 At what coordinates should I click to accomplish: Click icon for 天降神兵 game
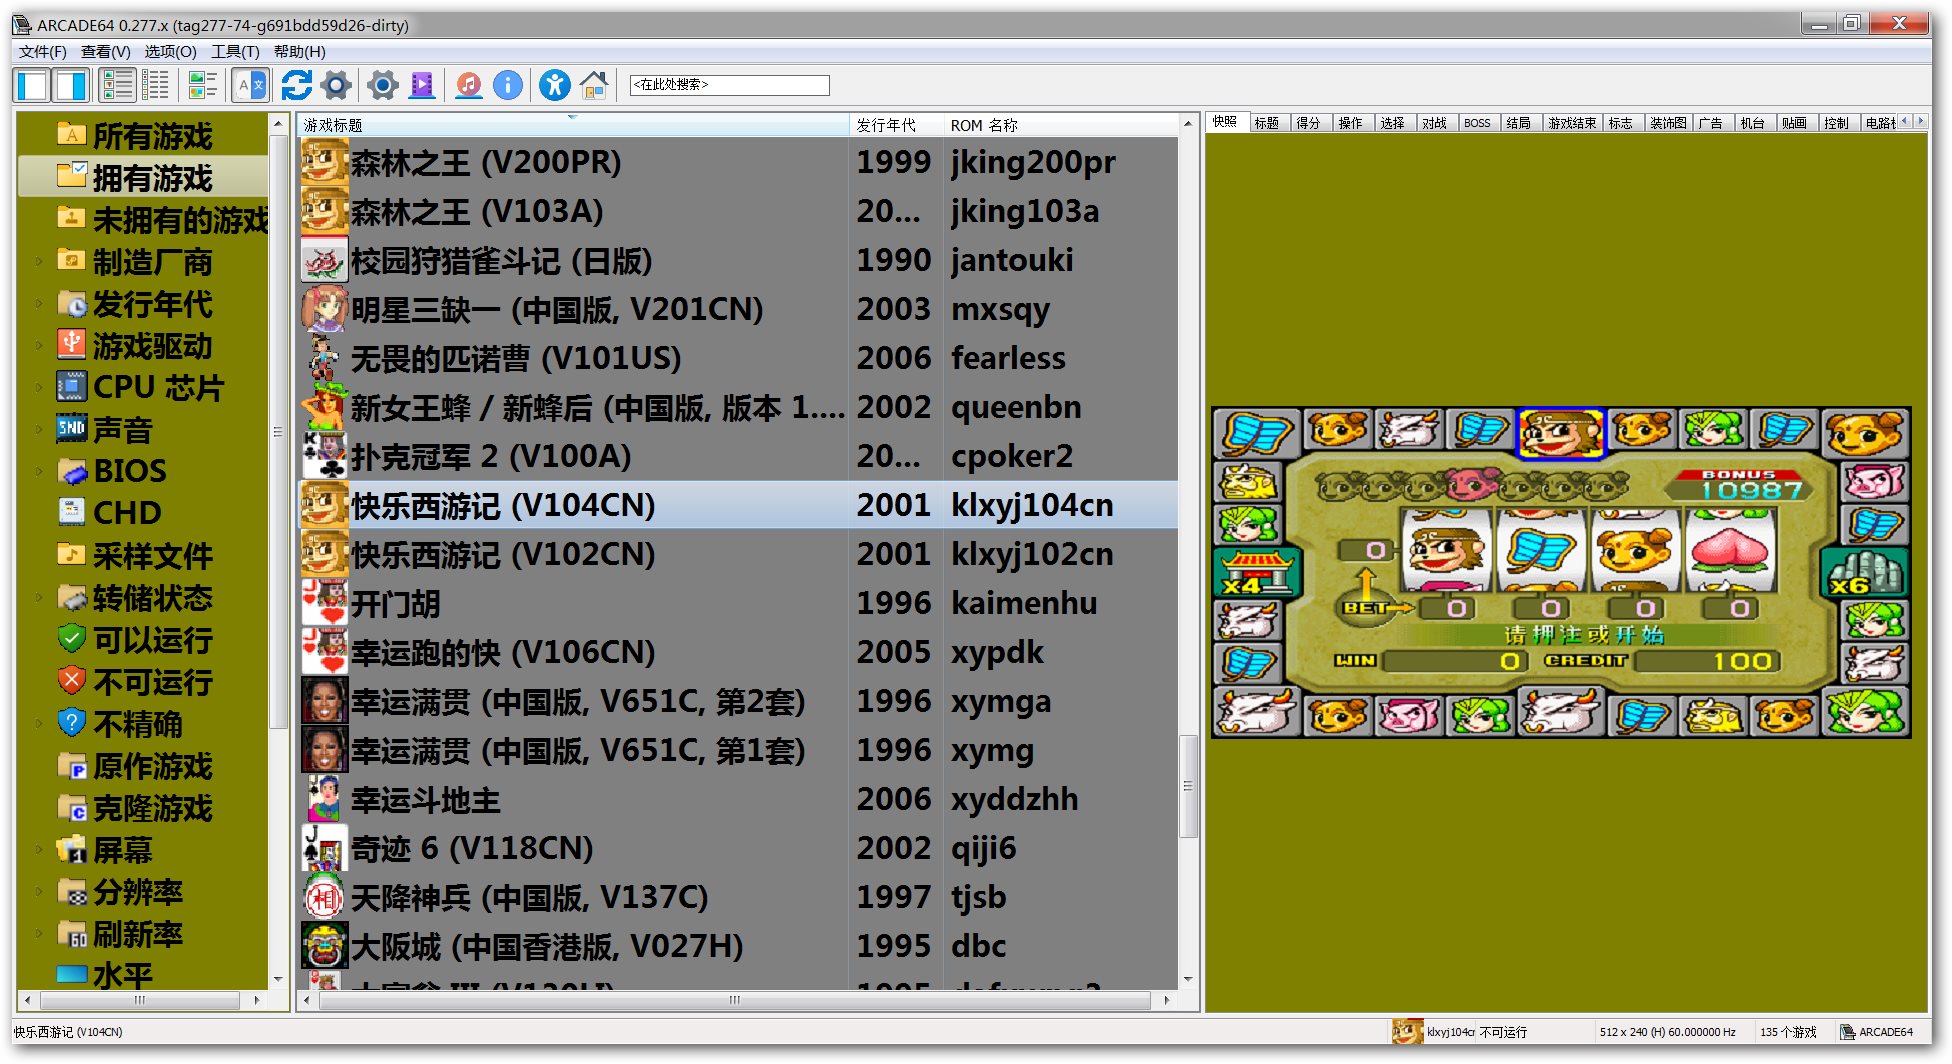[x=324, y=897]
